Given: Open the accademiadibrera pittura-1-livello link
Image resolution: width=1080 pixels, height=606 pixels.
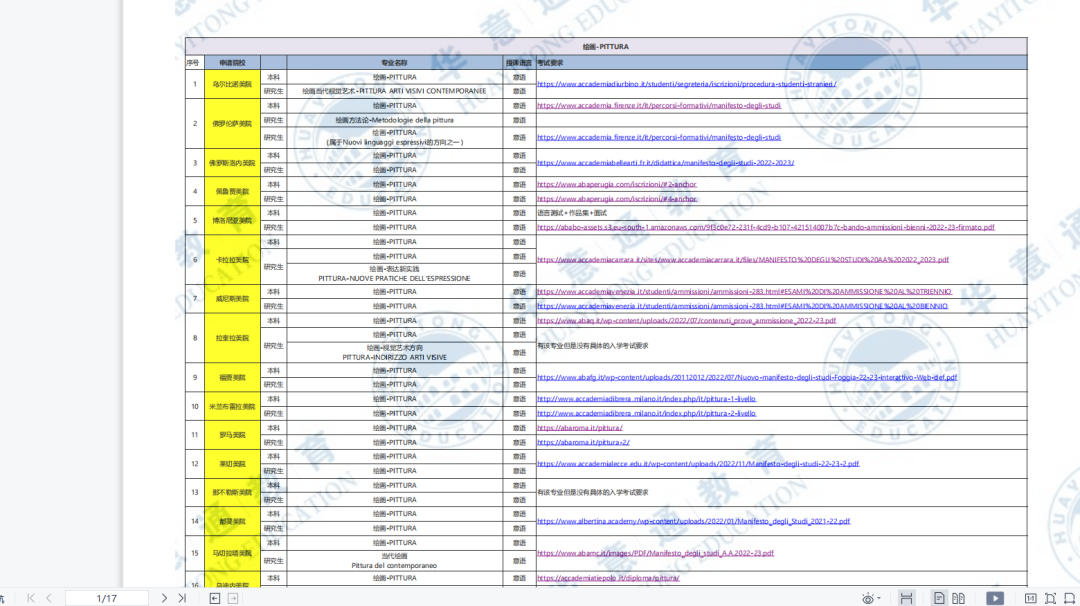Looking at the screenshot, I should [x=646, y=399].
